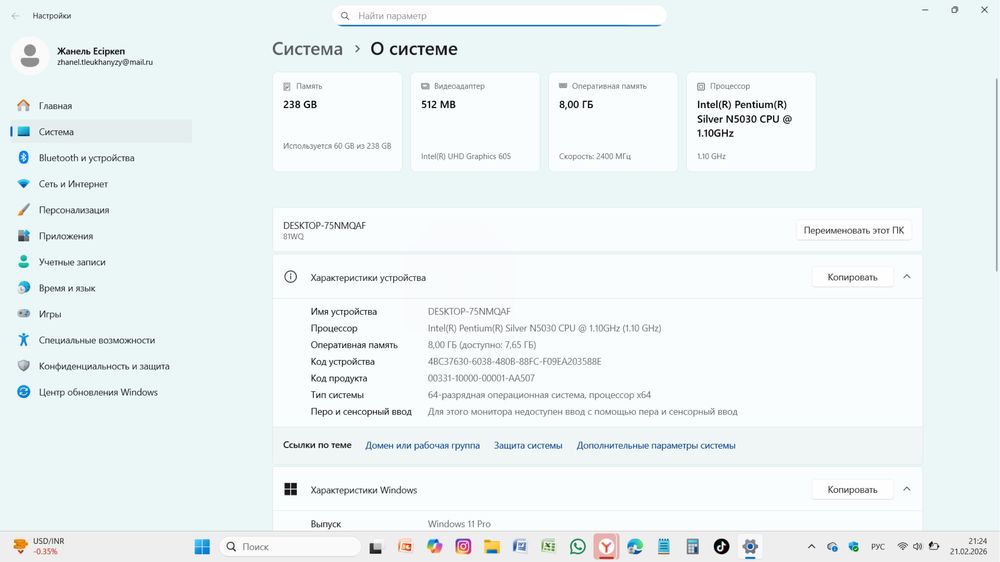Click device code 4BC37630-6038-480B text
The width and height of the screenshot is (1000, 562).
(x=514, y=361)
